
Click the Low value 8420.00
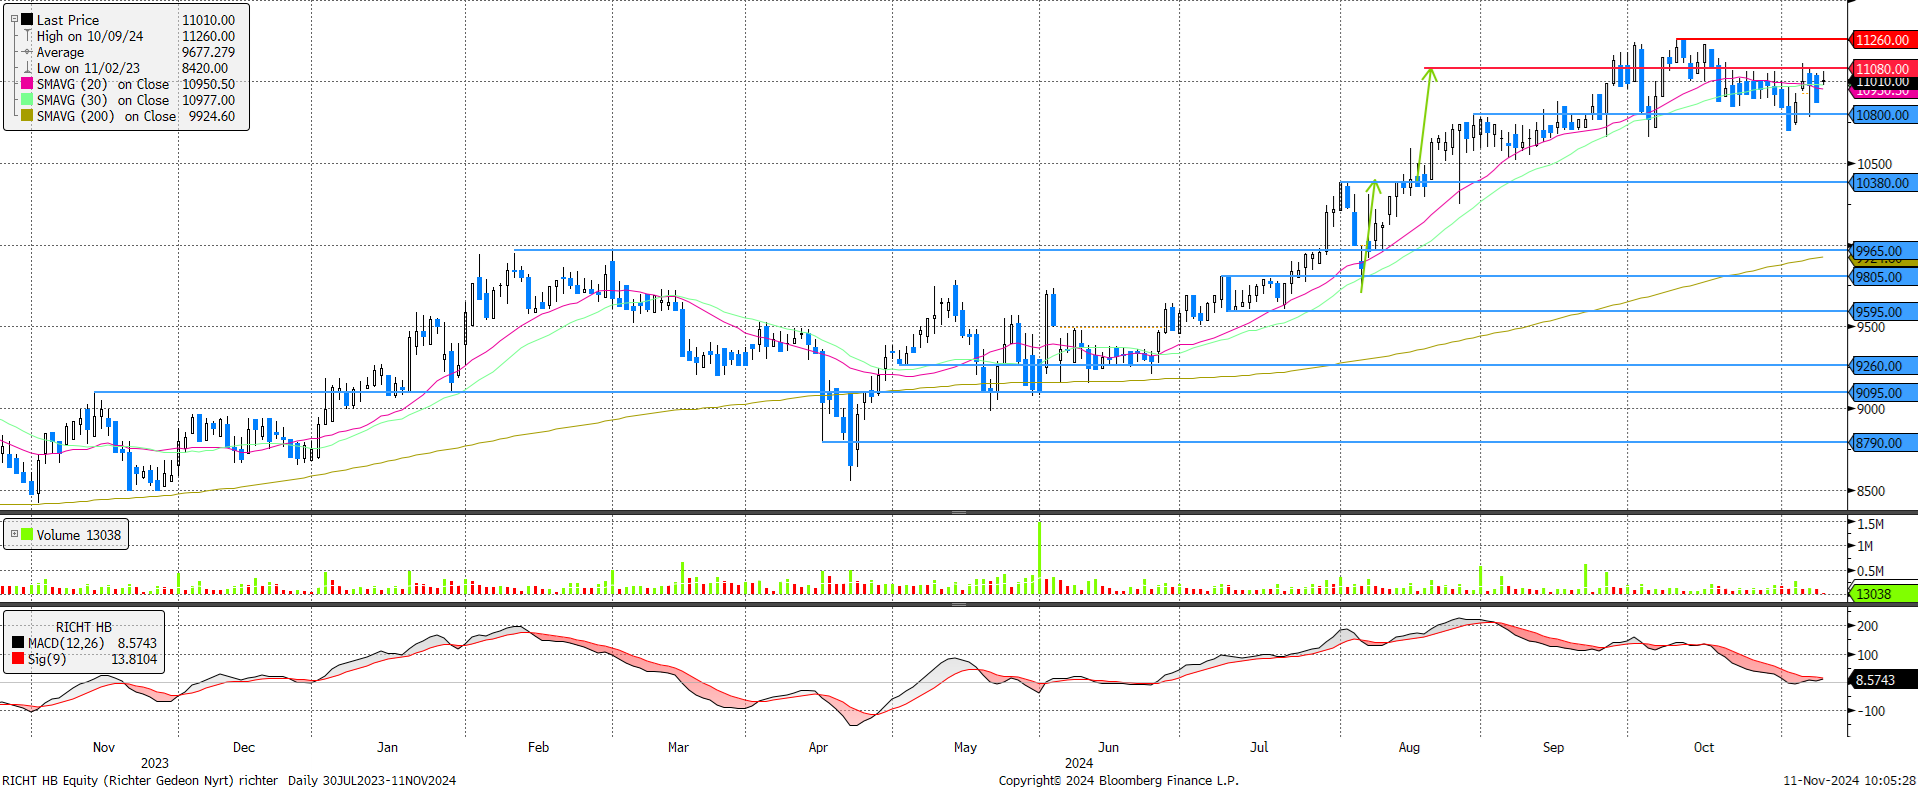tap(204, 68)
